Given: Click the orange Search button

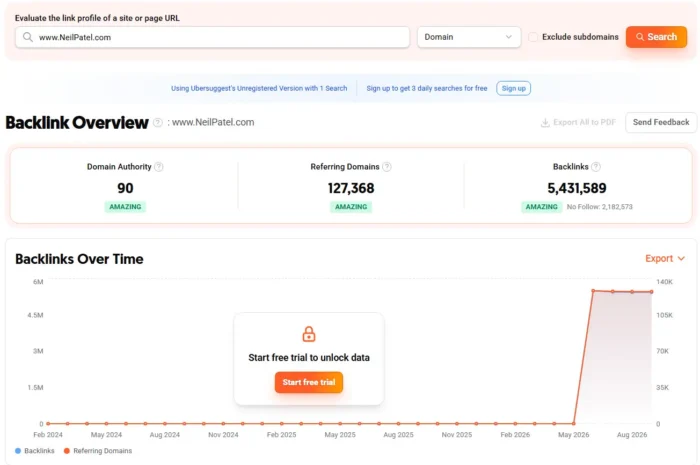Looking at the screenshot, I should (656, 37).
